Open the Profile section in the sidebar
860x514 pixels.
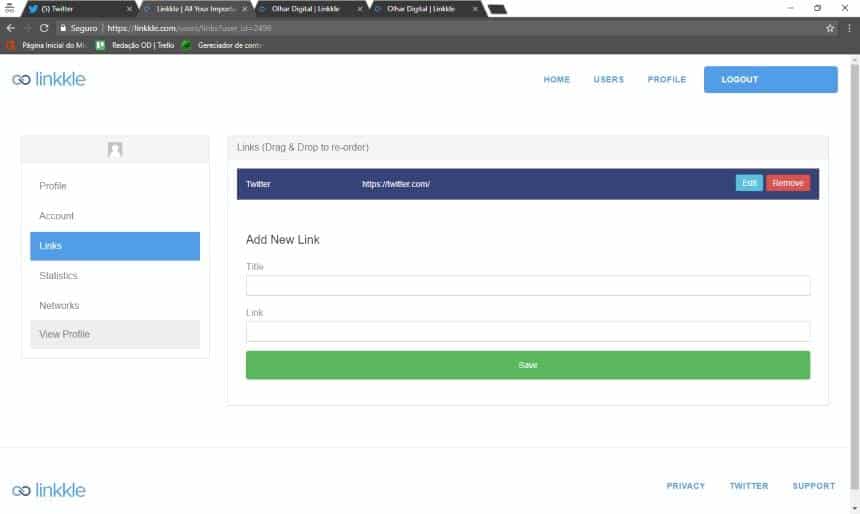[x=53, y=186]
